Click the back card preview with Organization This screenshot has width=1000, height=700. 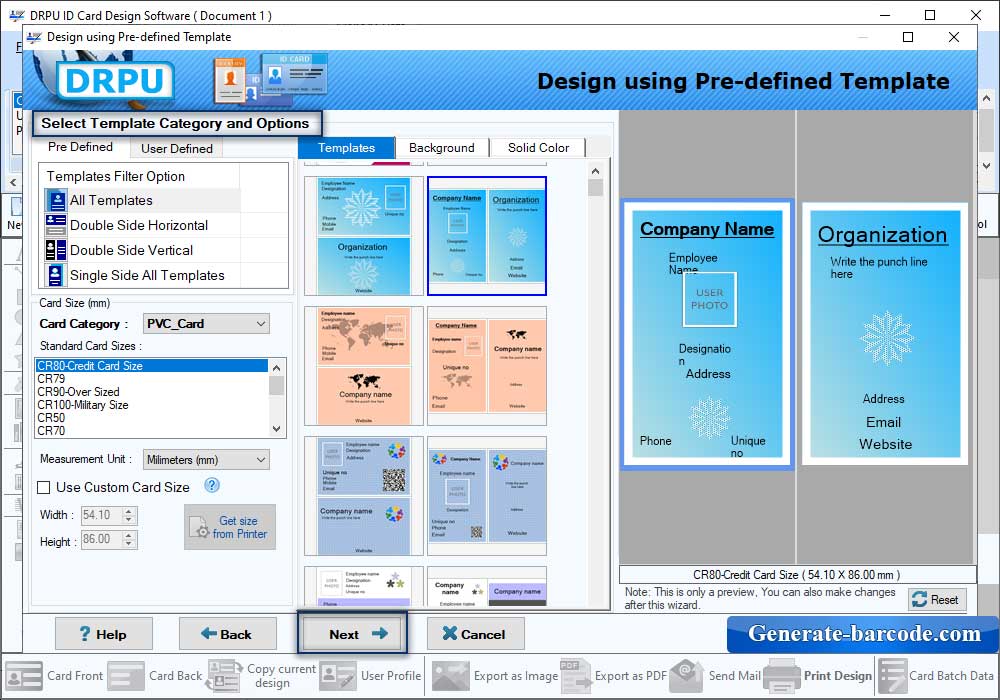click(x=885, y=334)
